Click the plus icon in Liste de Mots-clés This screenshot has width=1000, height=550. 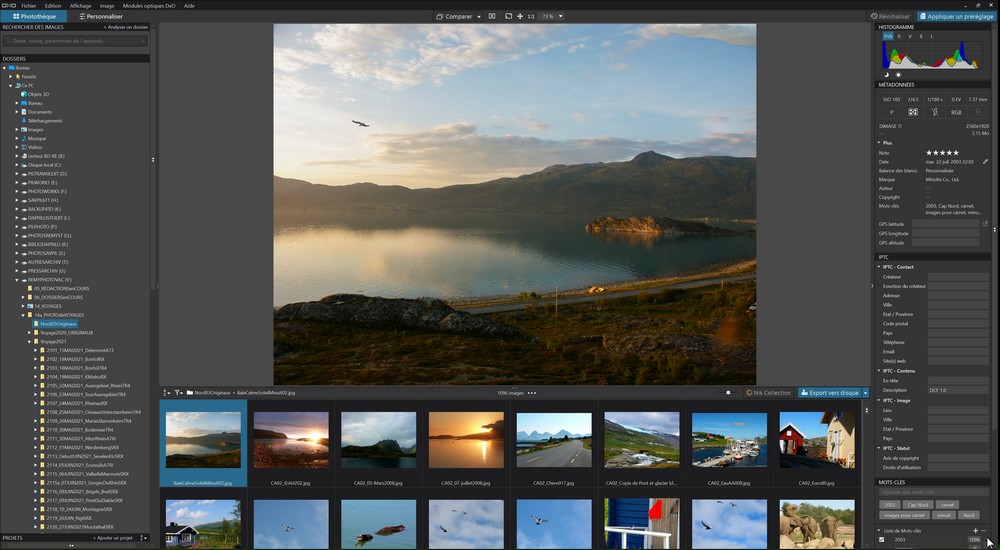975,530
